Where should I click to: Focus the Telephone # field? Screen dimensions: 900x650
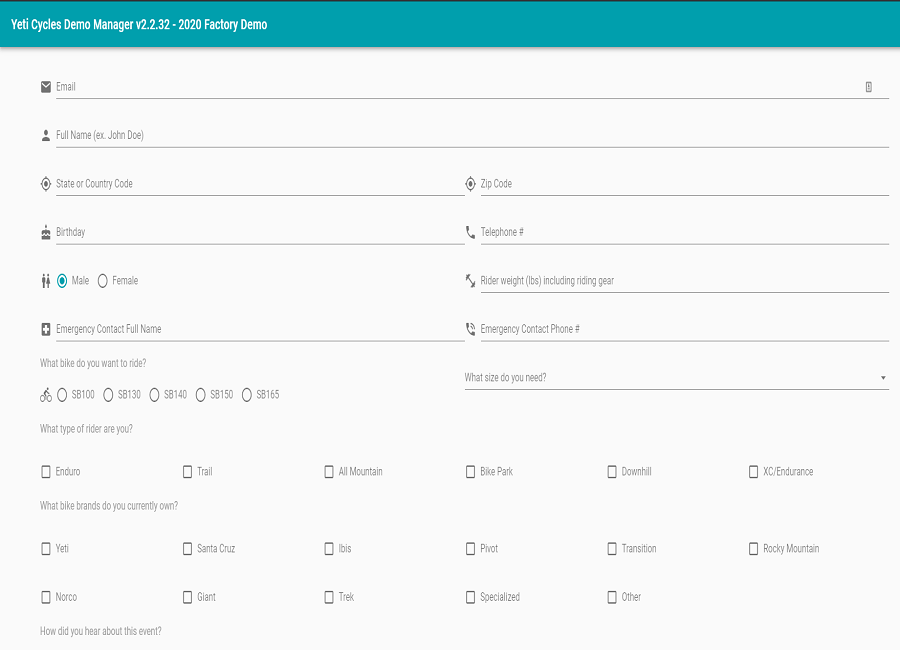coord(685,232)
